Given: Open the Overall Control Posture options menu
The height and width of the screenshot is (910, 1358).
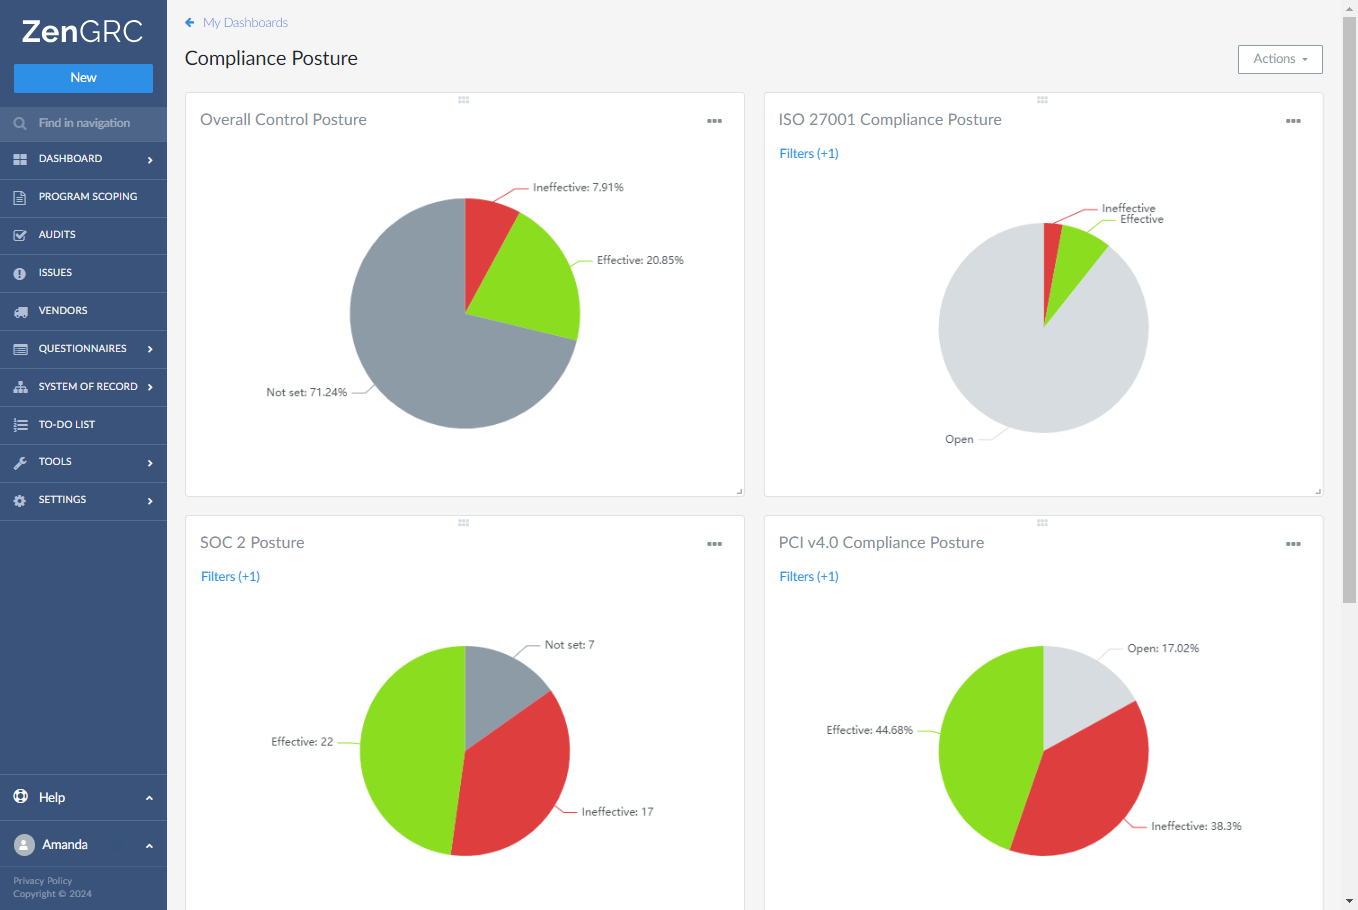Looking at the screenshot, I should click(x=714, y=121).
